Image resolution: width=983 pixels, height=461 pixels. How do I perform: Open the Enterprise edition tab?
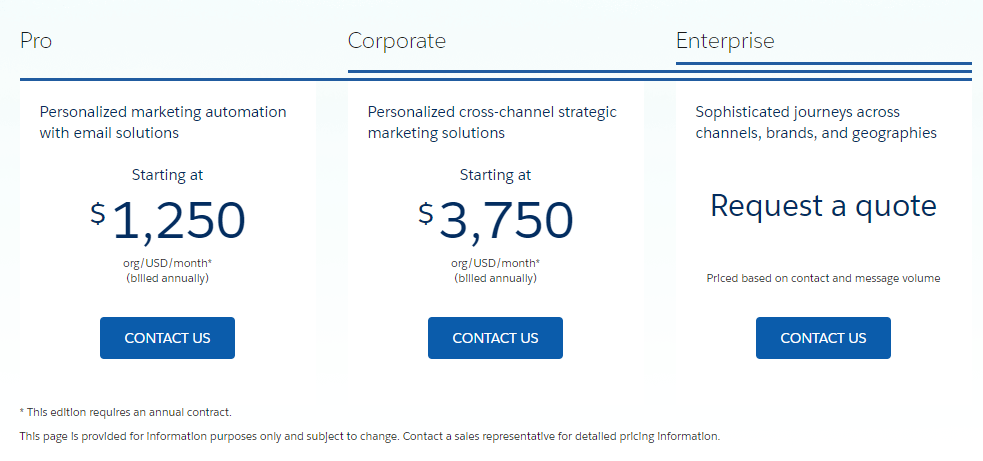[725, 41]
